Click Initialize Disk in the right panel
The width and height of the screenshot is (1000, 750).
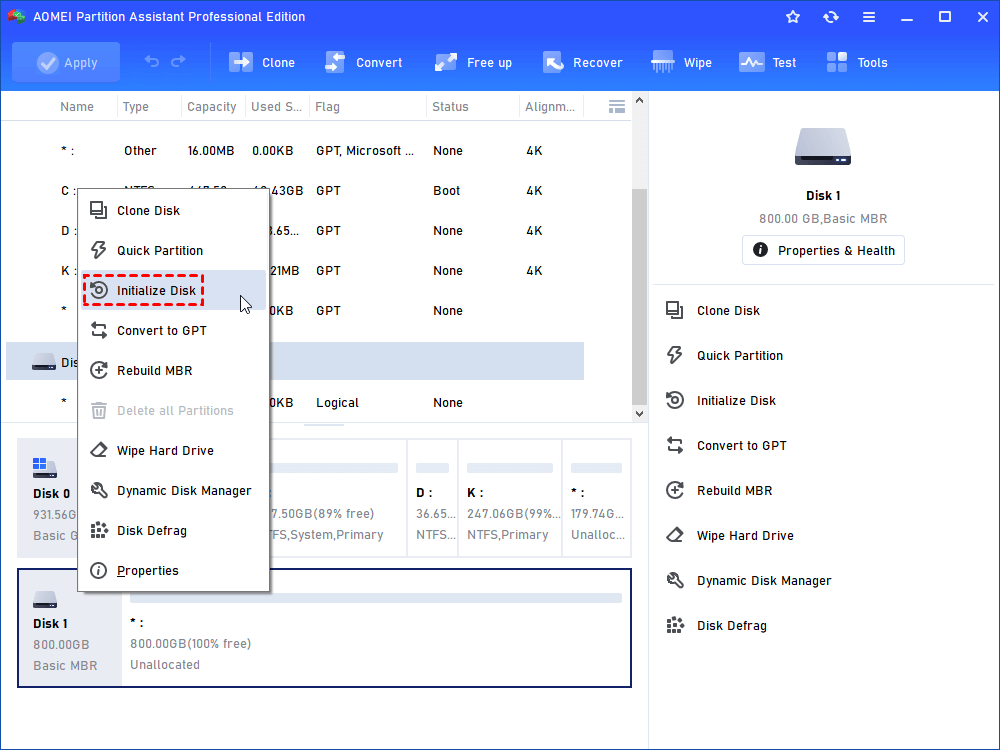tap(721, 401)
